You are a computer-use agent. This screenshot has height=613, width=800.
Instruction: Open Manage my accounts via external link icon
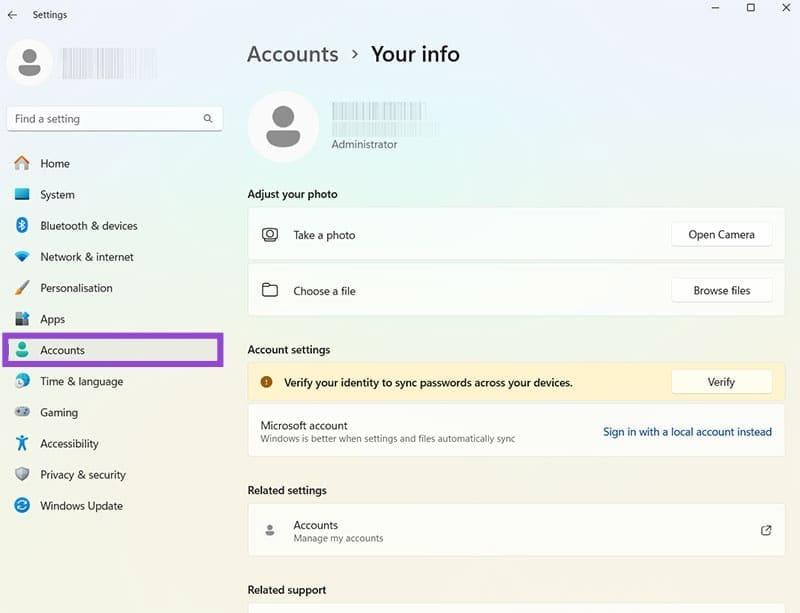(x=766, y=529)
